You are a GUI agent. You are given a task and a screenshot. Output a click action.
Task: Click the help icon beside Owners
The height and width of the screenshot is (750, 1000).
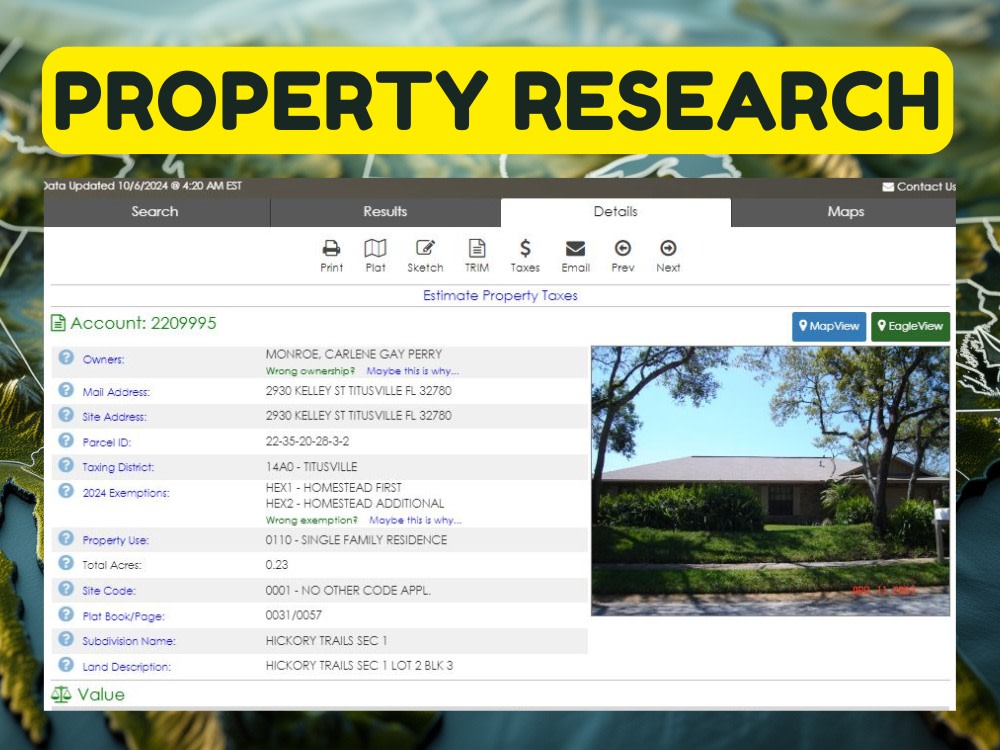click(x=66, y=357)
